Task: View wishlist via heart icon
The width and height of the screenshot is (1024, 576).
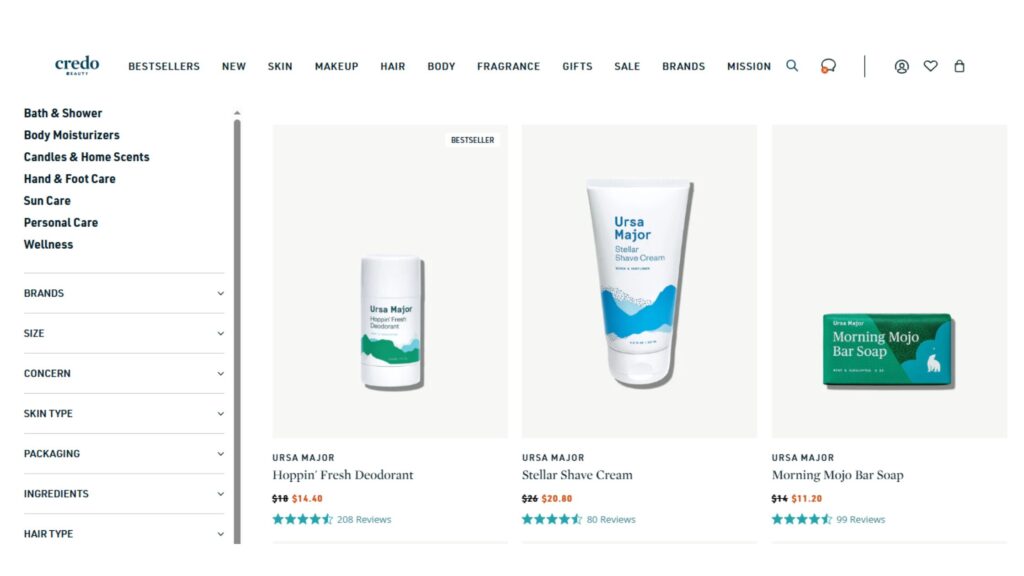Action: point(931,65)
